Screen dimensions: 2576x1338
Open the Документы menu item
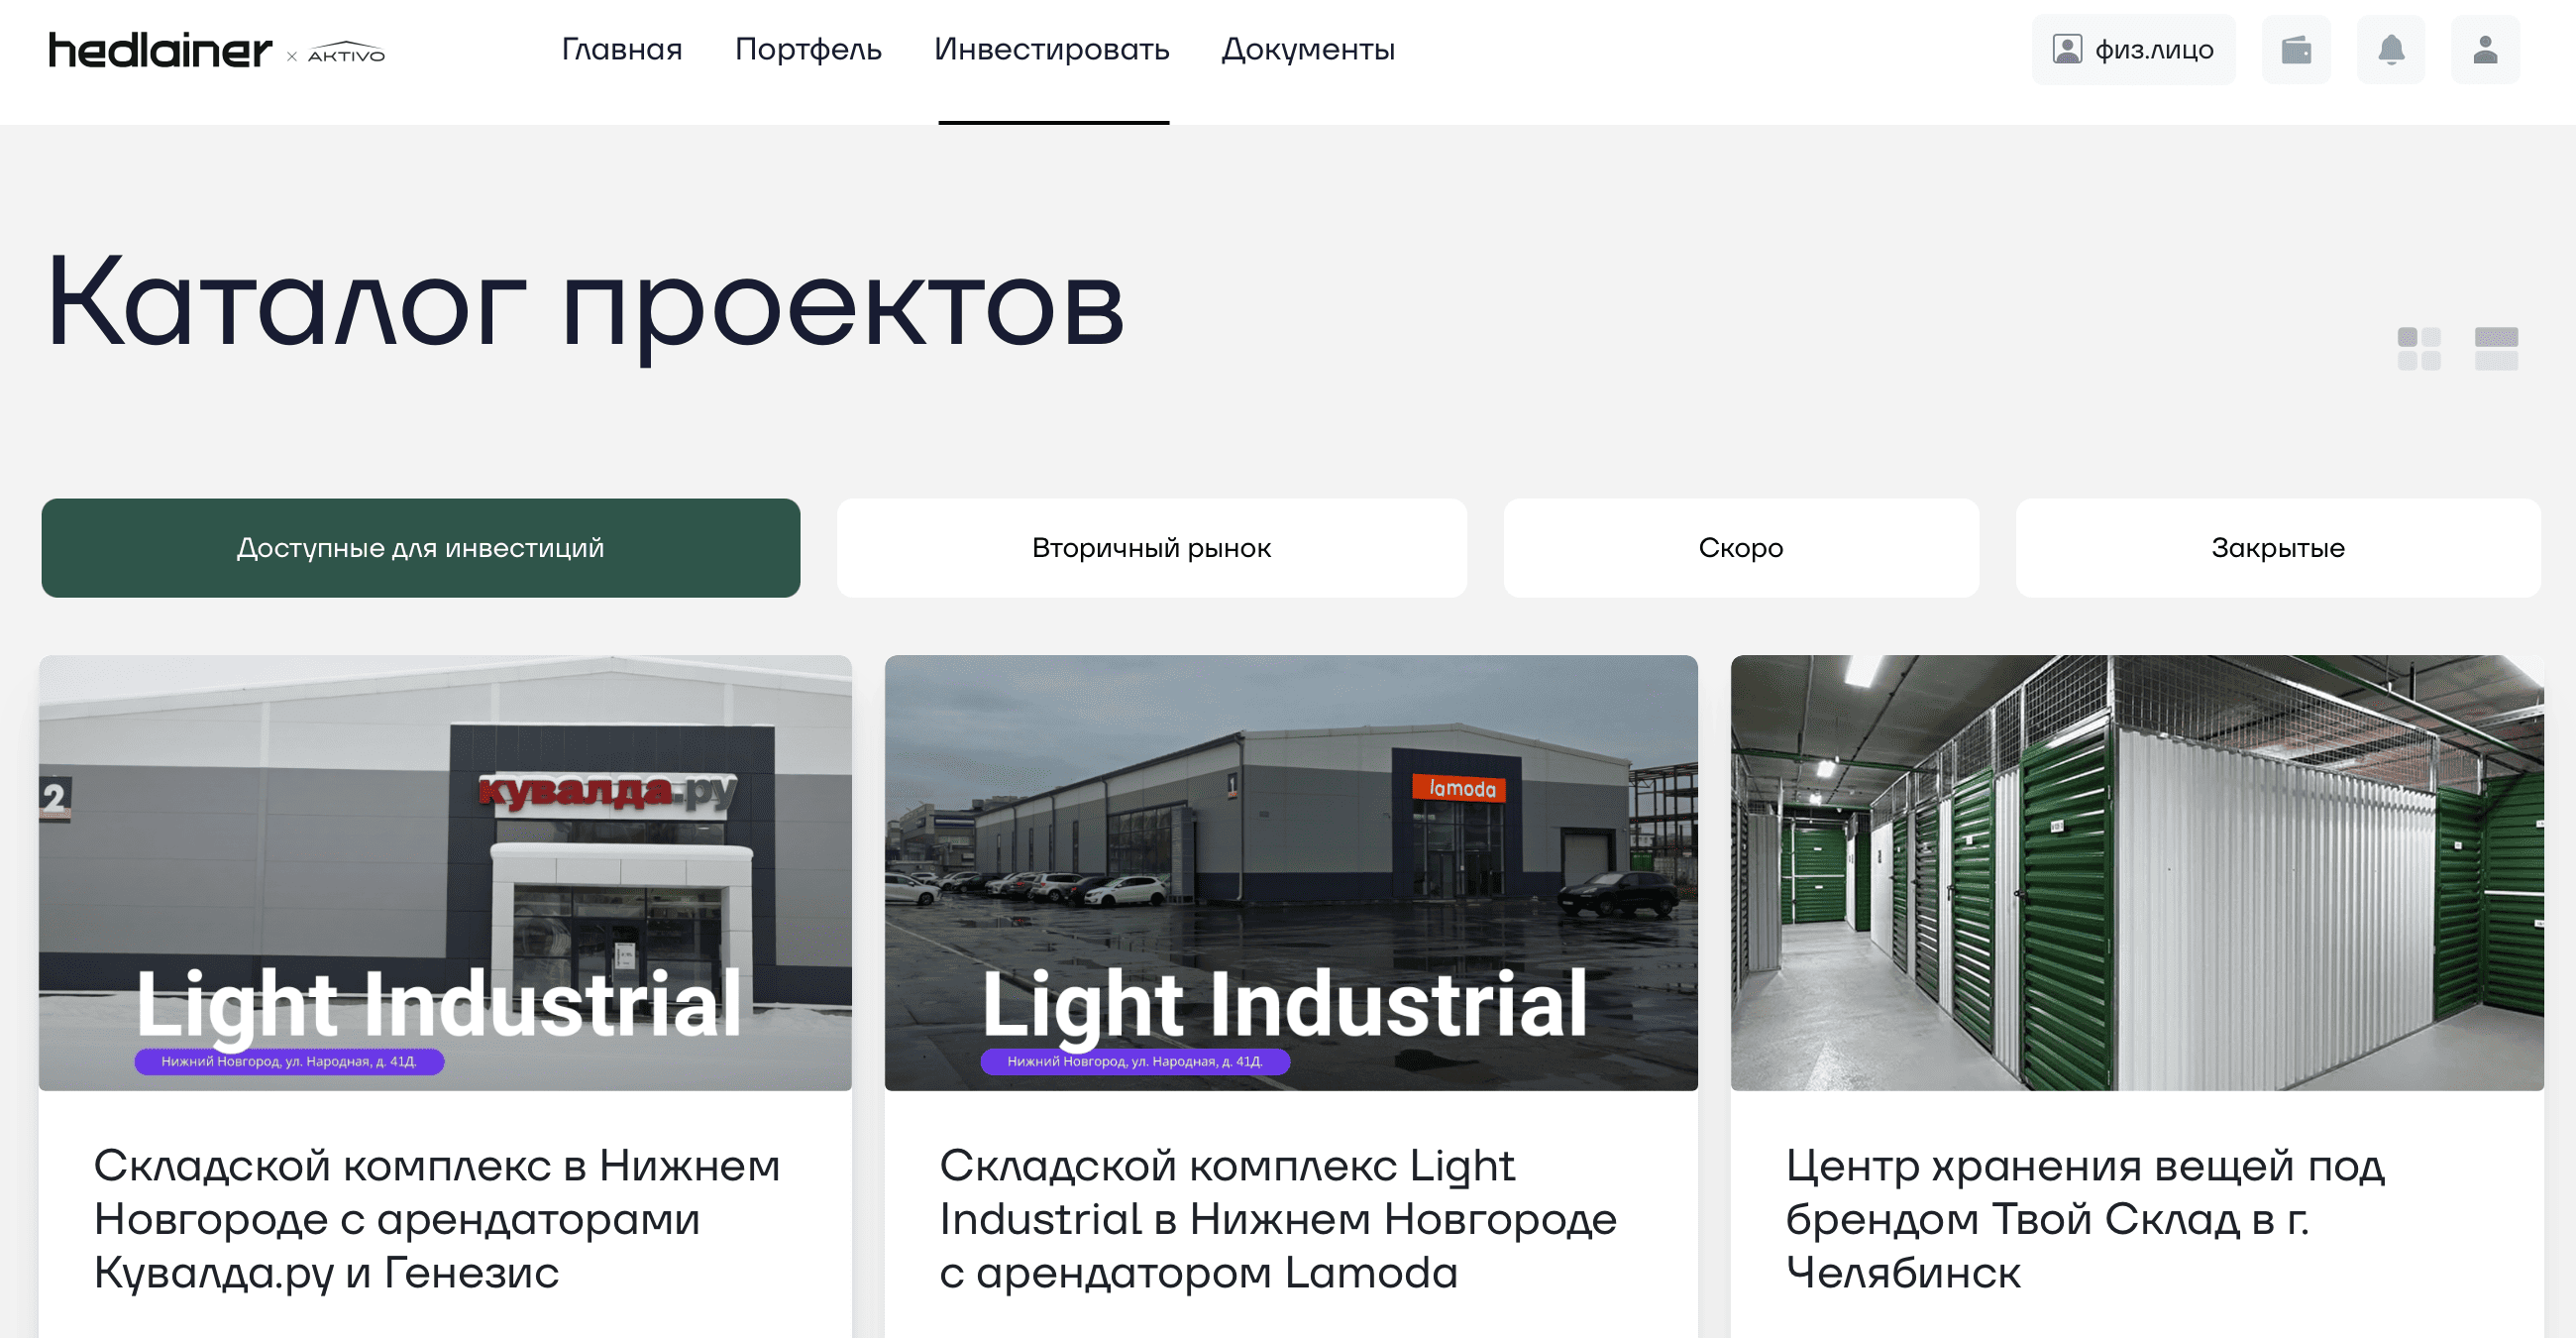click(x=1308, y=49)
